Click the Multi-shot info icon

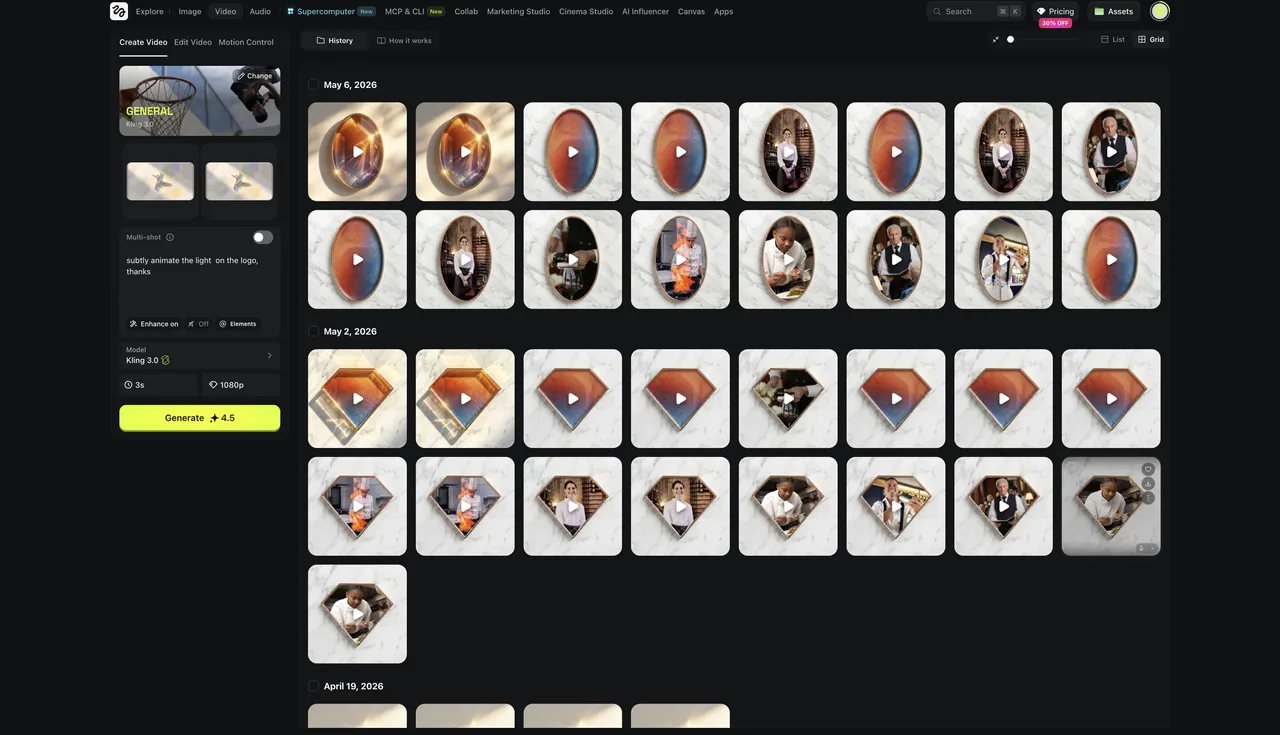170,237
